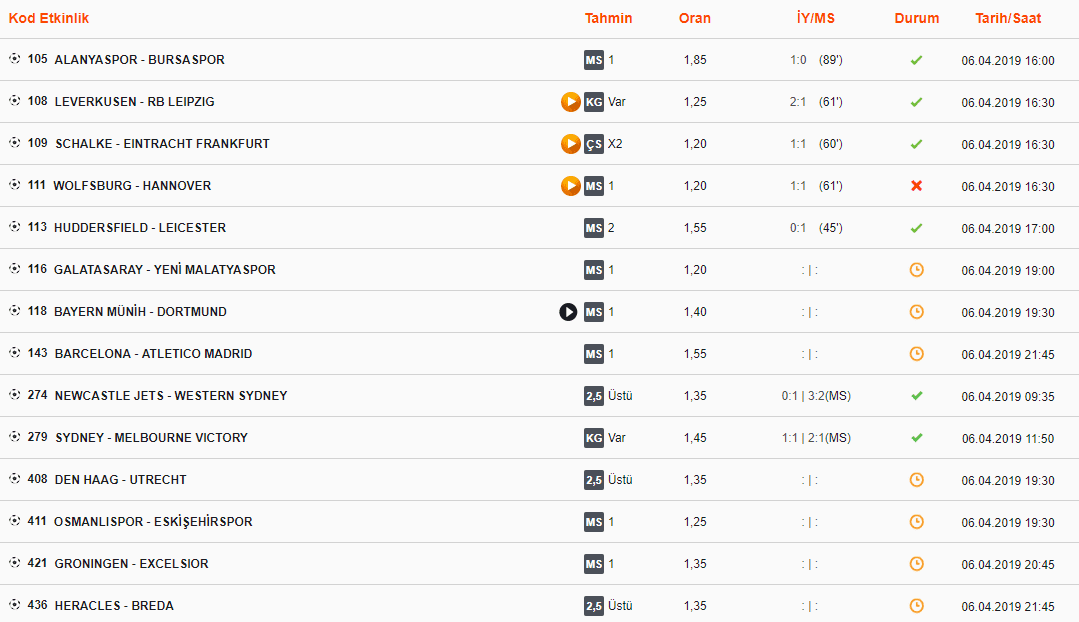Click date 06.04.2019 09:35 for Newcastle Jets
This screenshot has height=622, width=1079.
point(1008,396)
